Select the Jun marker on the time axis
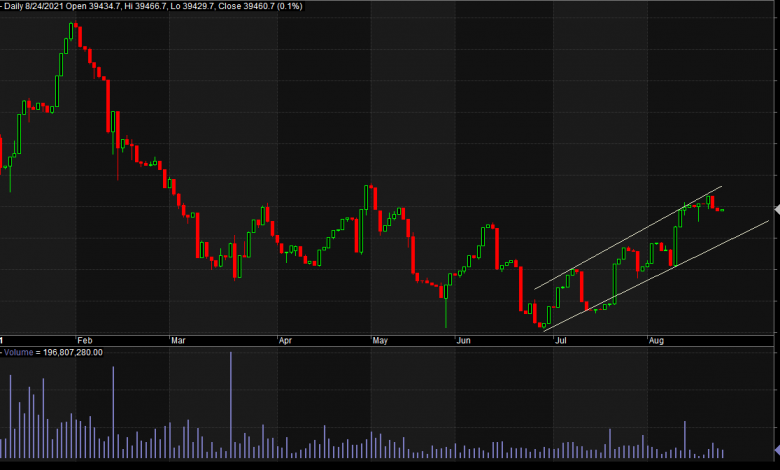Image resolution: width=780 pixels, height=470 pixels. pyautogui.click(x=464, y=340)
